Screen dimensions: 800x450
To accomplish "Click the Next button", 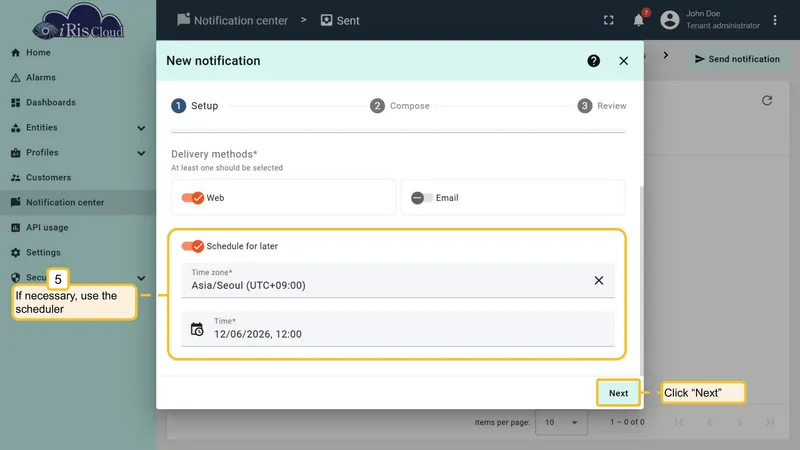I will (x=618, y=393).
